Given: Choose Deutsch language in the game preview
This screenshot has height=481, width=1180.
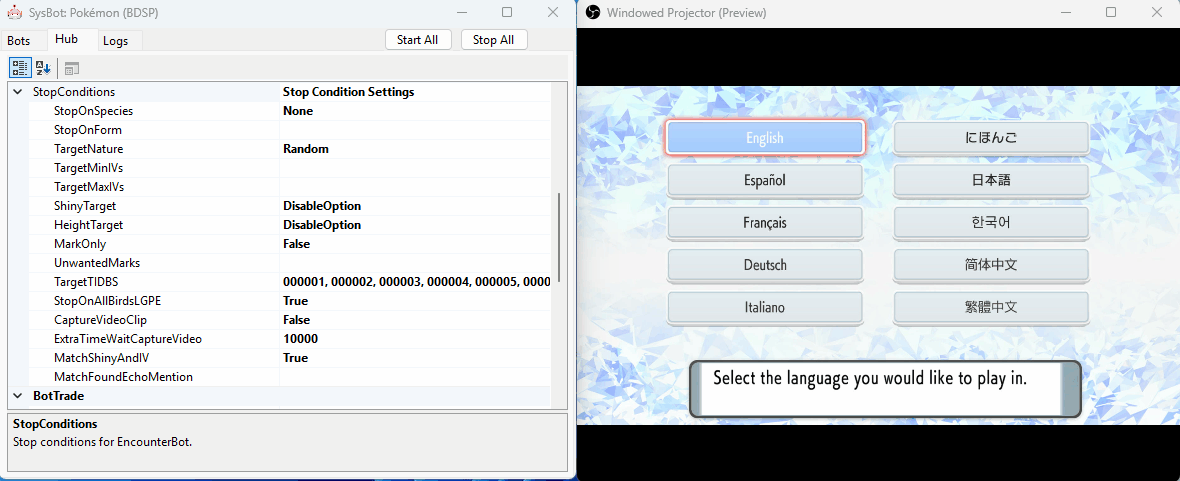Looking at the screenshot, I should pos(765,265).
